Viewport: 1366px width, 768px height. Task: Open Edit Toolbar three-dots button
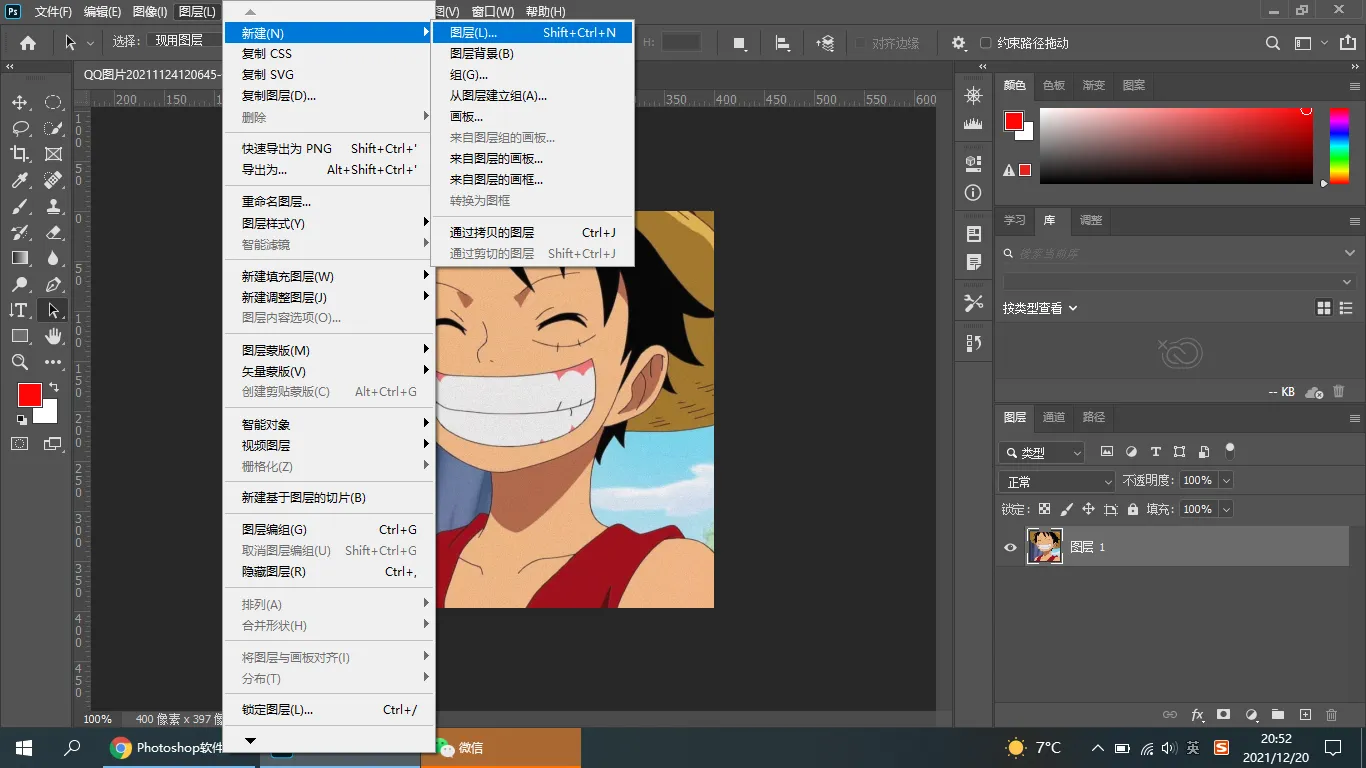pos(53,362)
